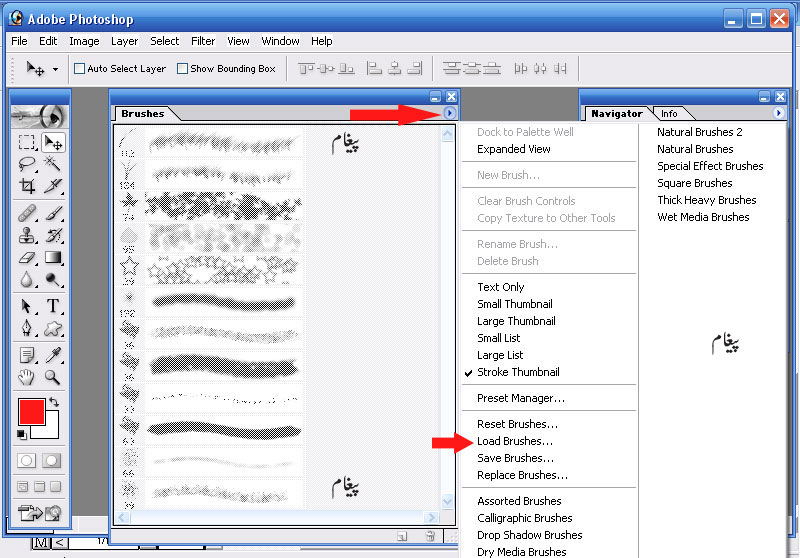The width and height of the screenshot is (800, 558).
Task: Load Special Effect Brushes set
Action: click(x=710, y=166)
